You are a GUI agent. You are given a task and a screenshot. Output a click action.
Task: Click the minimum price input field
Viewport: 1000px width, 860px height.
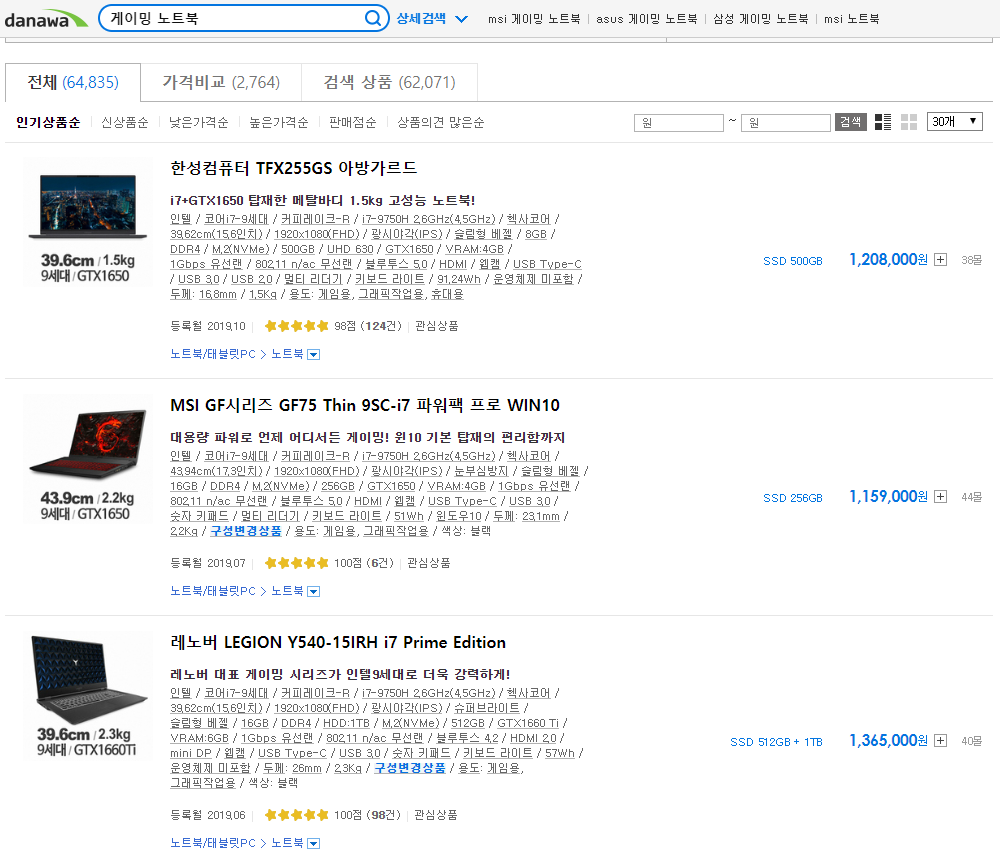pos(679,122)
